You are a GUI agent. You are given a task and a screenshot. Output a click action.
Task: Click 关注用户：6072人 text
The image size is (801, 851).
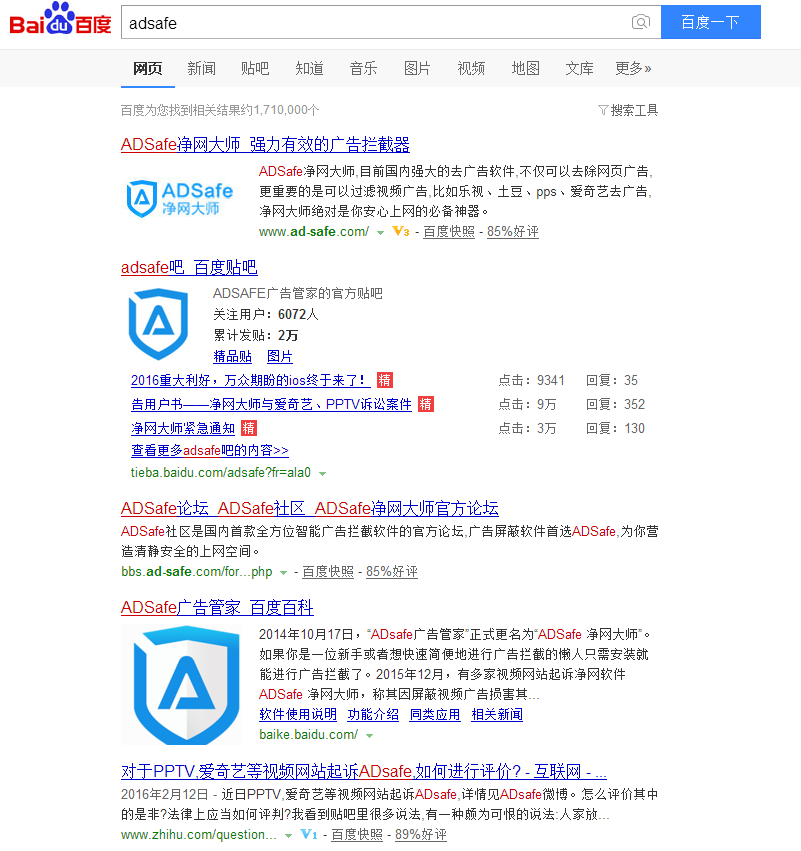266,314
